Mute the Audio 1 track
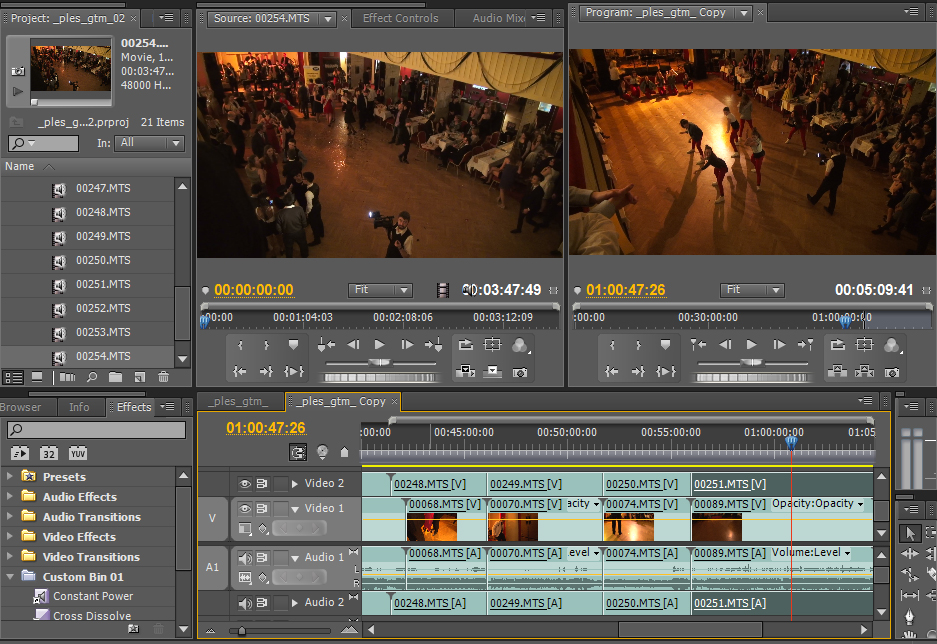The width and height of the screenshot is (937, 644). coord(245,558)
